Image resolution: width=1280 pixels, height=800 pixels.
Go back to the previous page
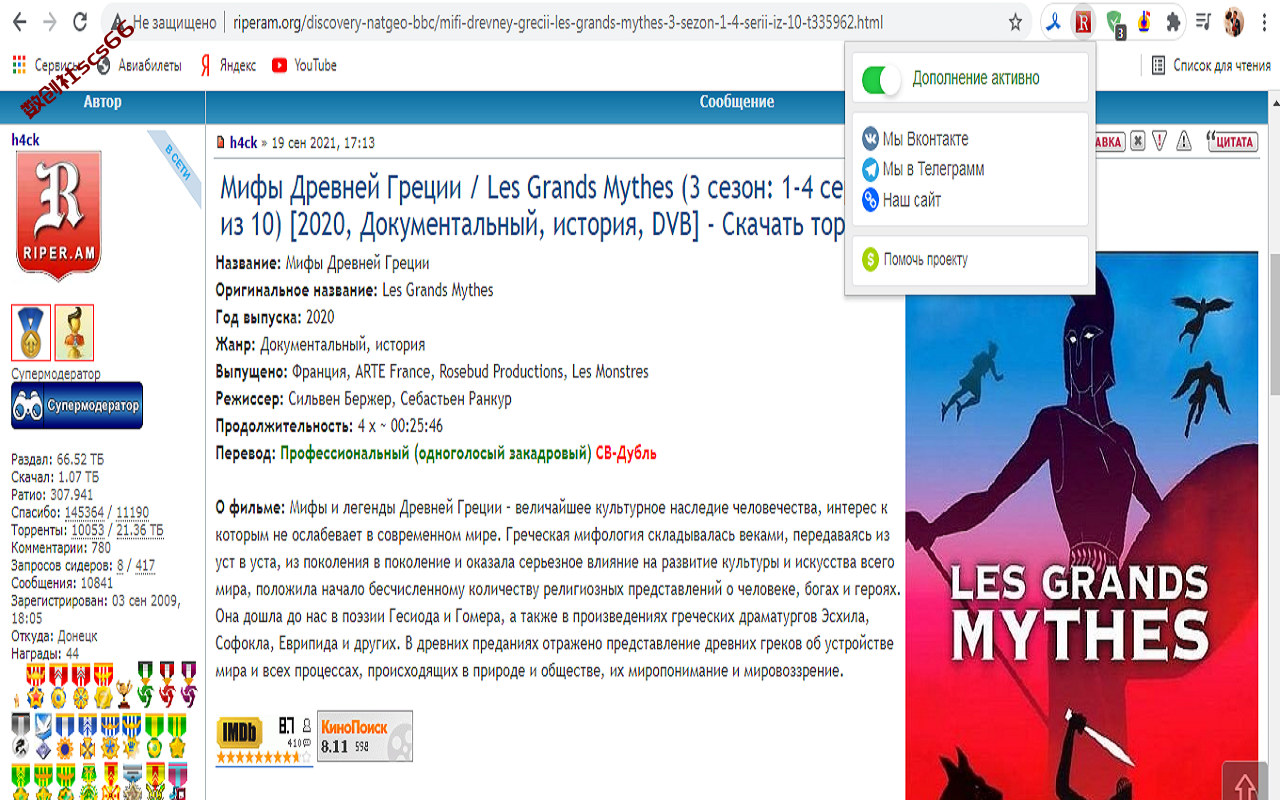click(x=20, y=22)
